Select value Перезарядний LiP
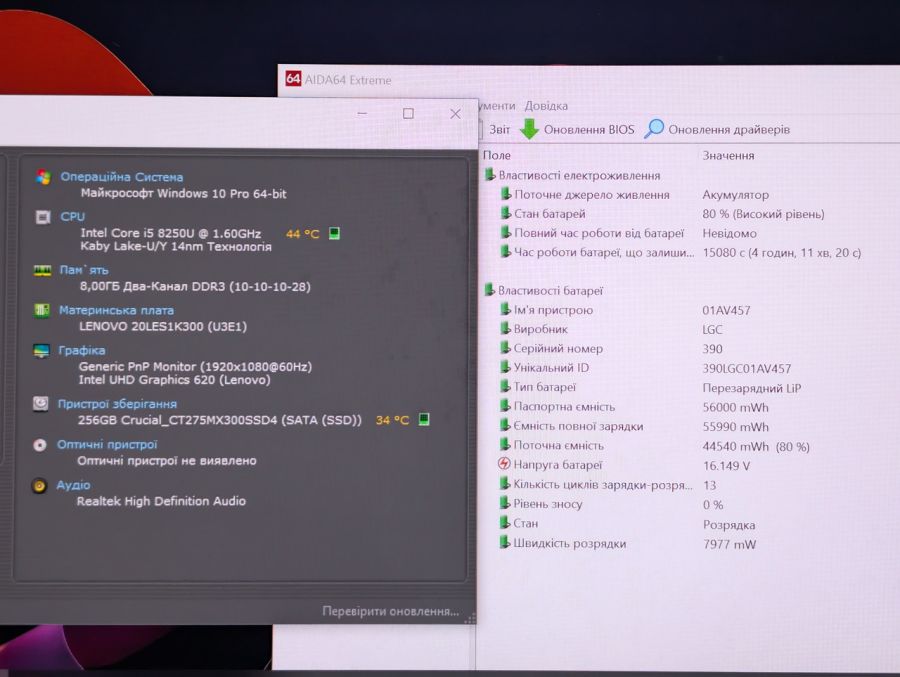The image size is (900, 677). pos(752,388)
